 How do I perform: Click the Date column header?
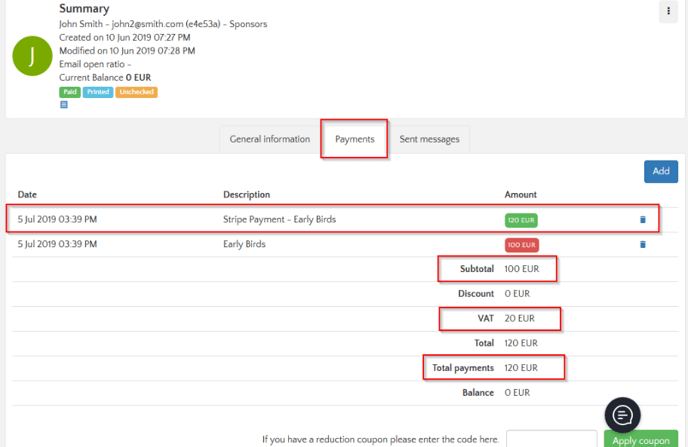pyautogui.click(x=27, y=194)
